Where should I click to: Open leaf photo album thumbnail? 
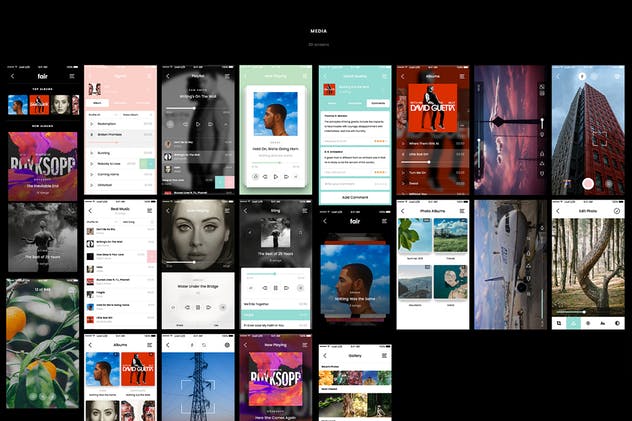(x=415, y=236)
